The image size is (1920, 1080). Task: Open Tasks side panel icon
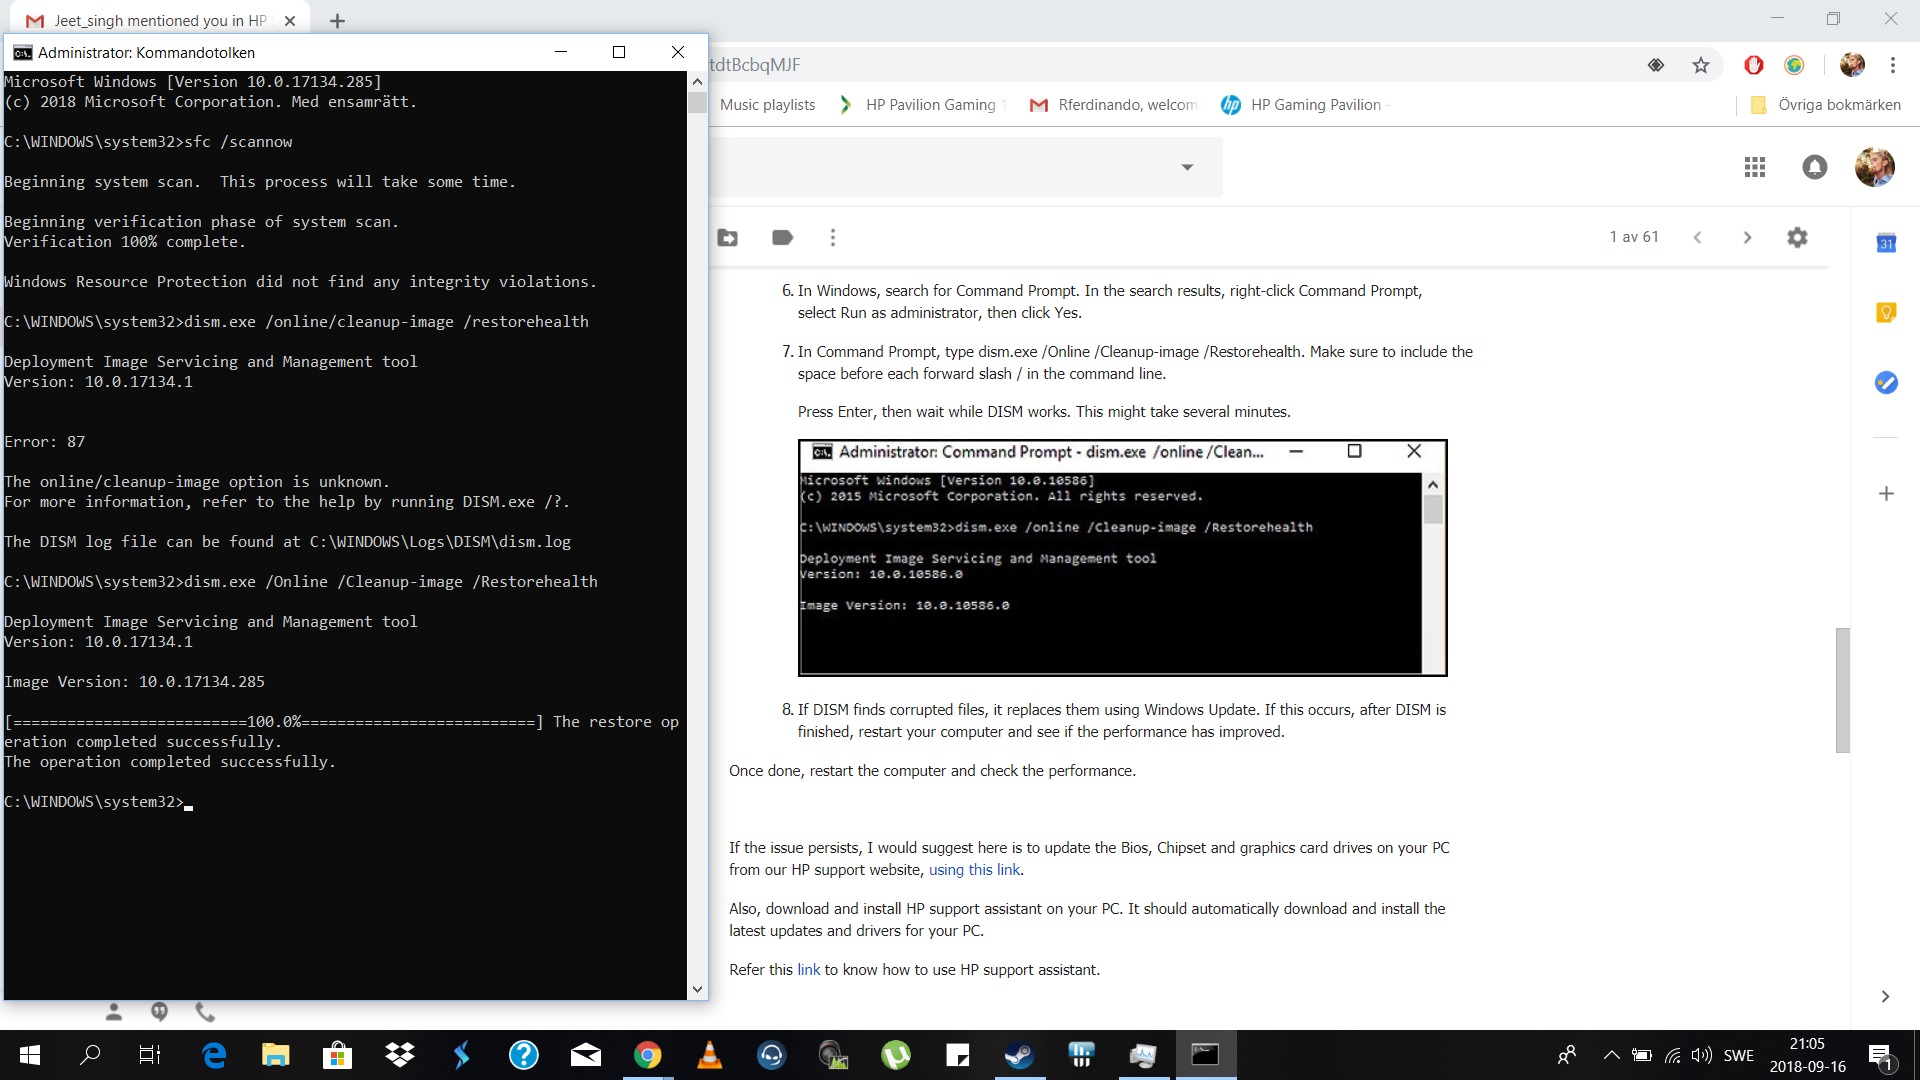1886,382
